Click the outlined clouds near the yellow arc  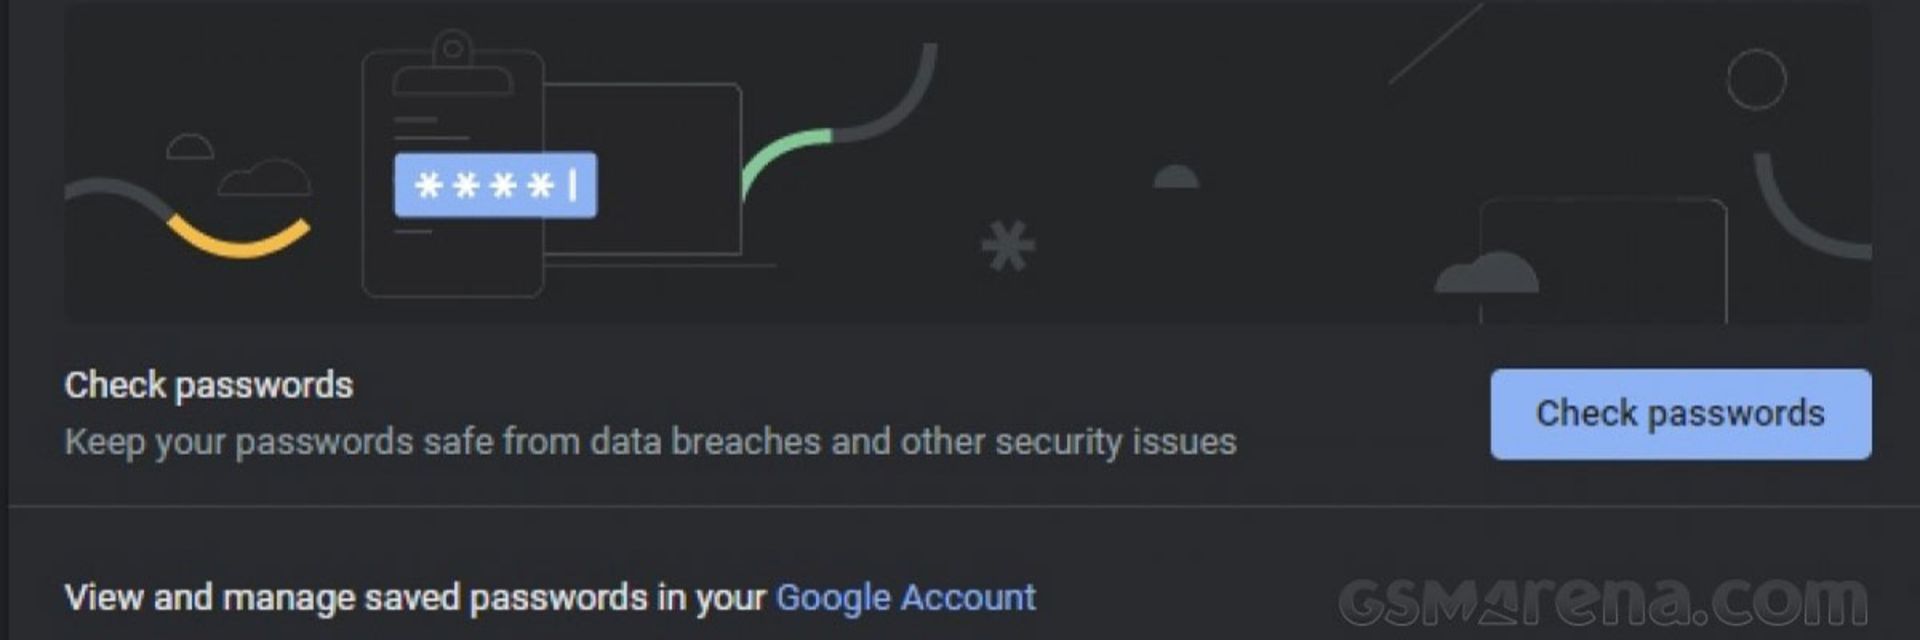pos(262,178)
